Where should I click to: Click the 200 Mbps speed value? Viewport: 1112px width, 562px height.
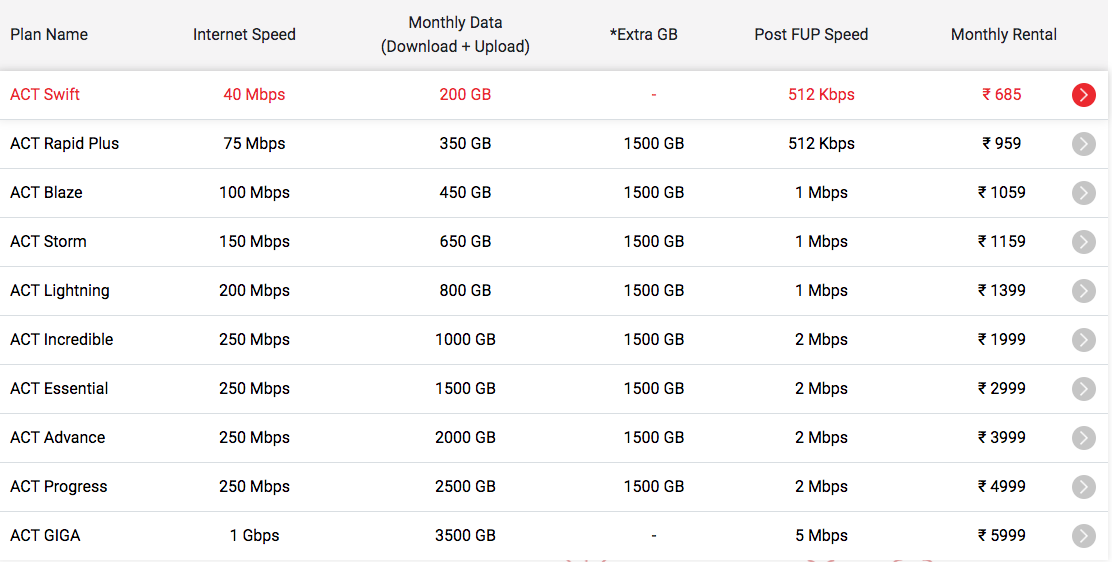pyautogui.click(x=254, y=290)
